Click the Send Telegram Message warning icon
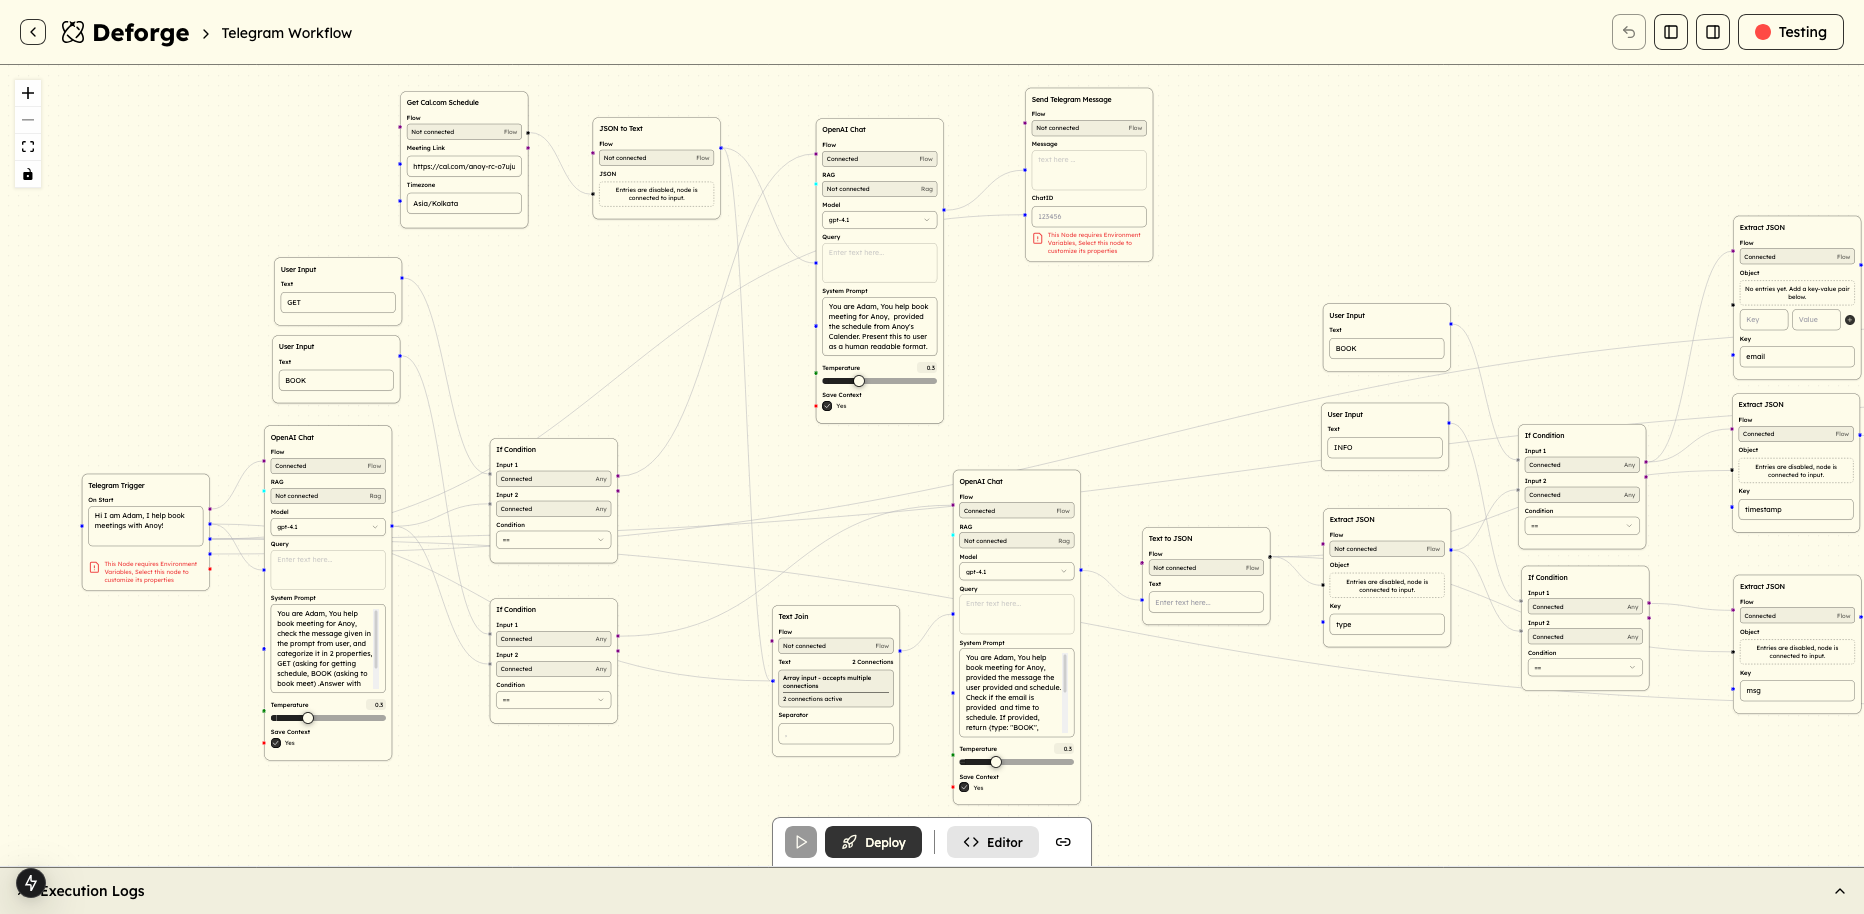This screenshot has width=1864, height=914. coord(1038,239)
